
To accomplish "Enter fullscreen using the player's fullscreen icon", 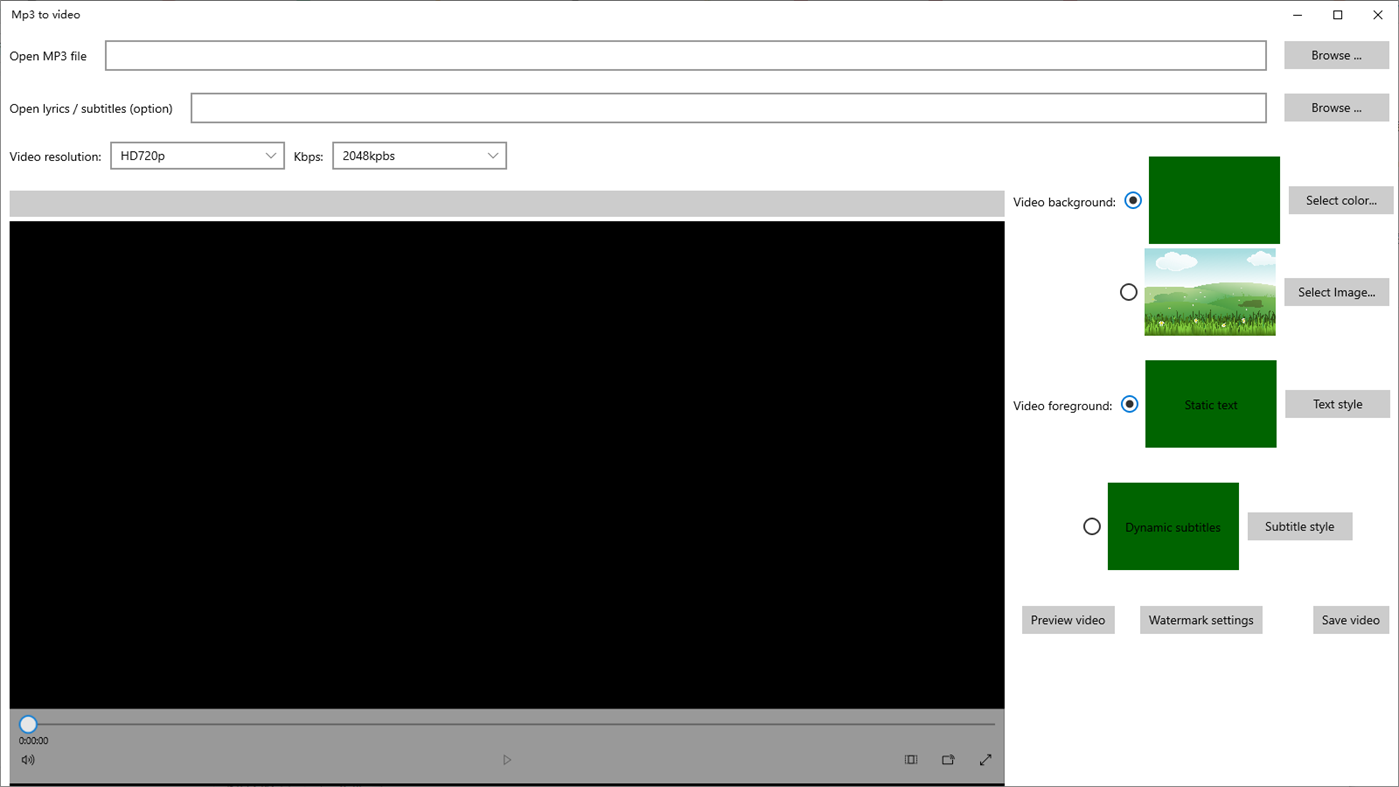I will point(984,759).
